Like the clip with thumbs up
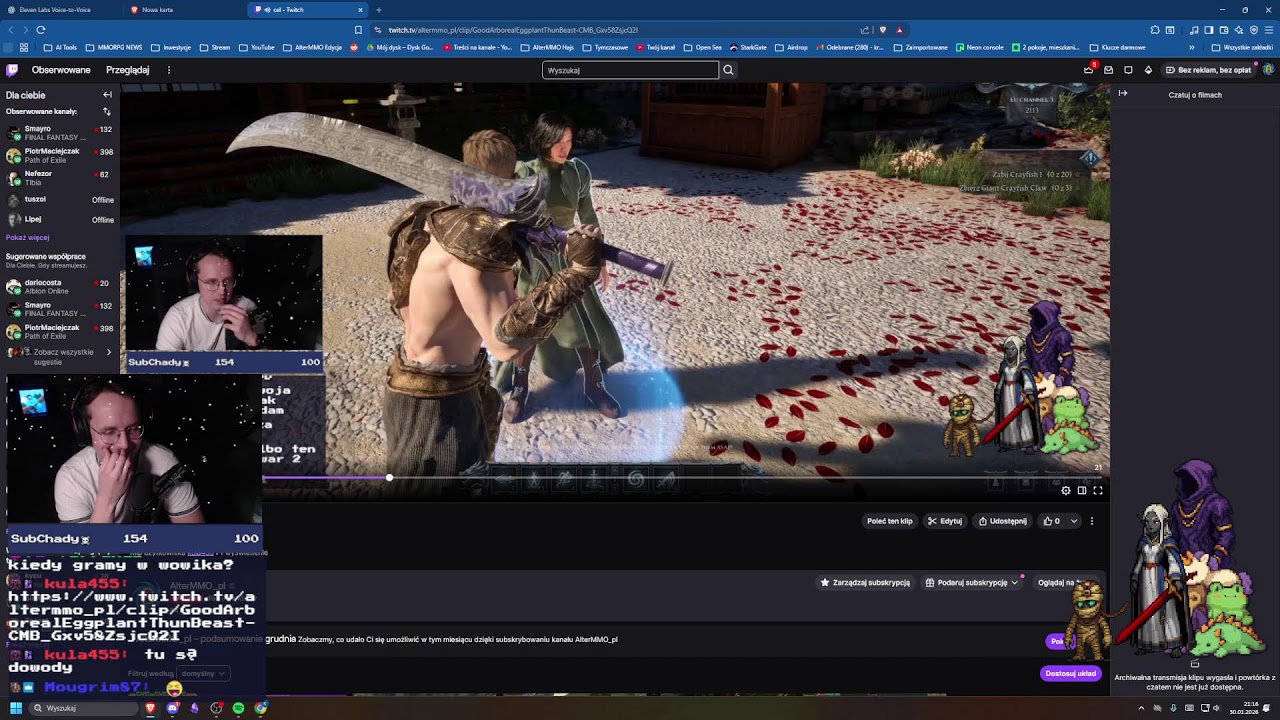The image size is (1280, 720). click(1052, 521)
